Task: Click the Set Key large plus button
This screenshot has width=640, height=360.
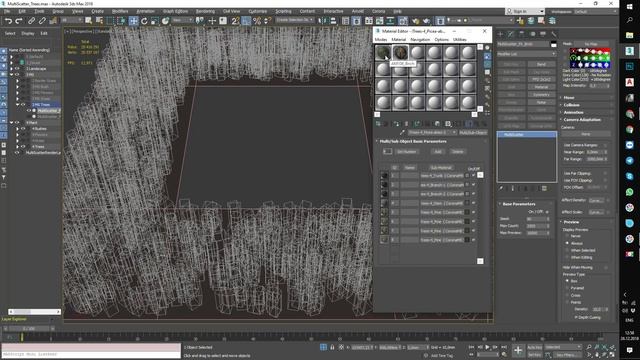Action: 518,350
